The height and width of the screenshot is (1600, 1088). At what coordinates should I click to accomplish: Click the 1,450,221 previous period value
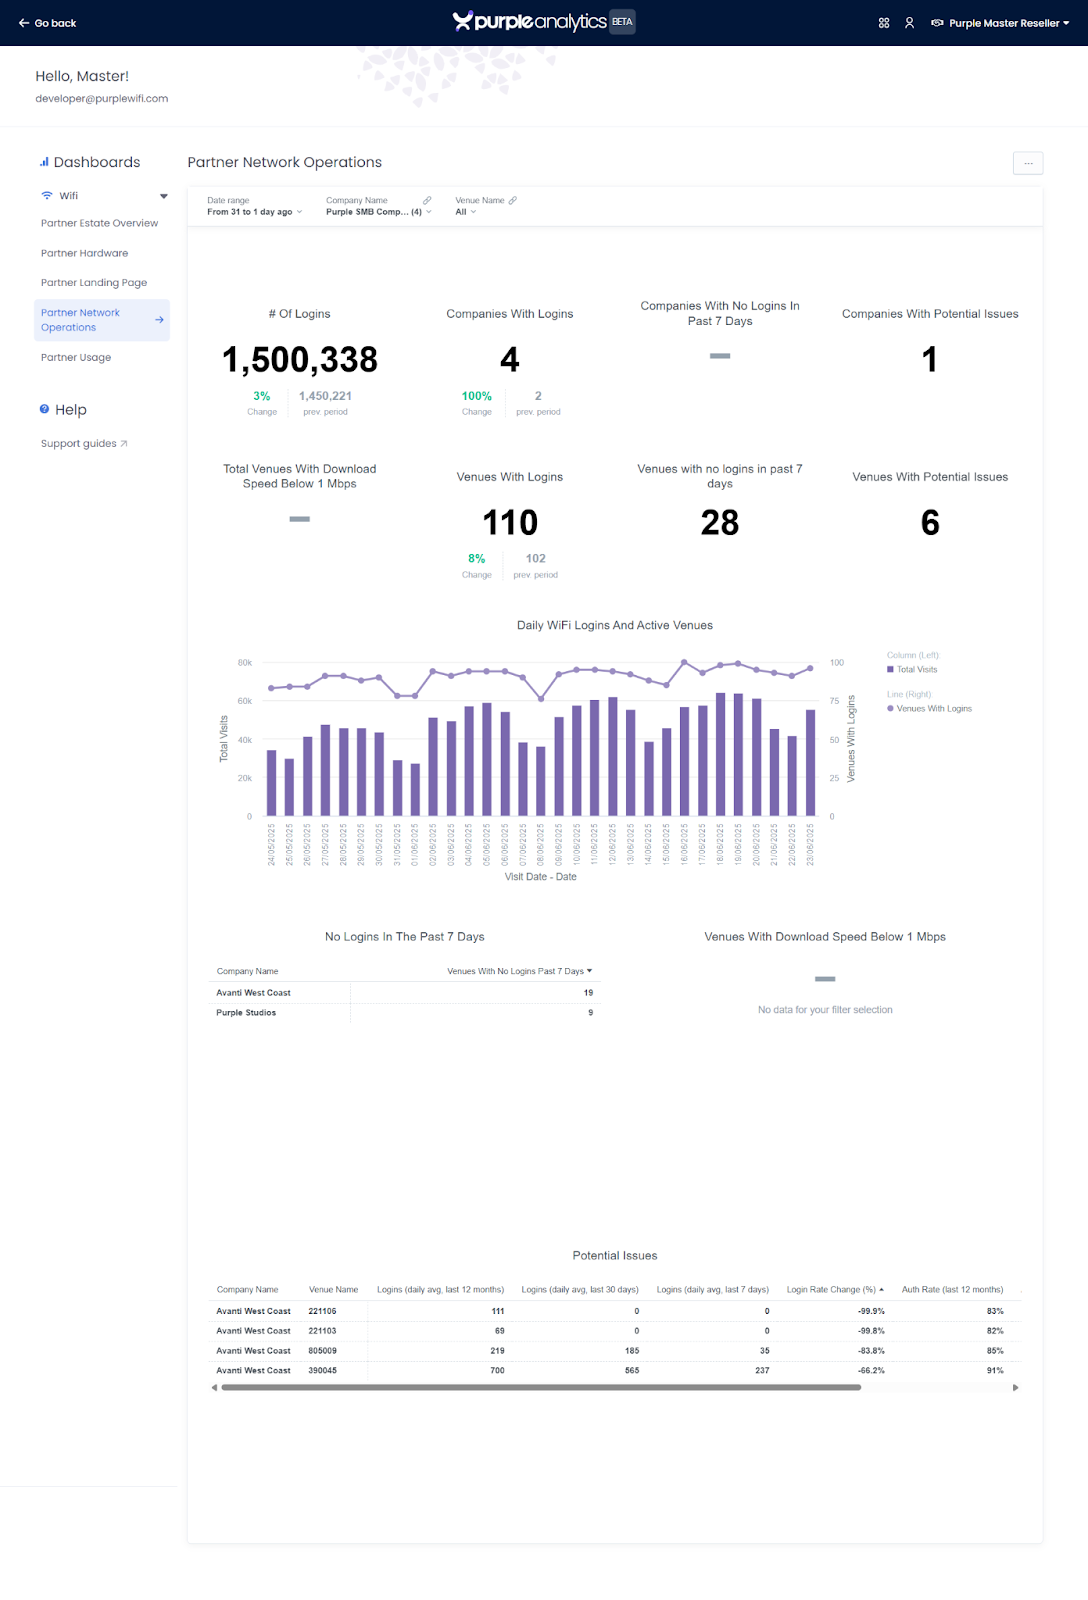pyautogui.click(x=325, y=396)
